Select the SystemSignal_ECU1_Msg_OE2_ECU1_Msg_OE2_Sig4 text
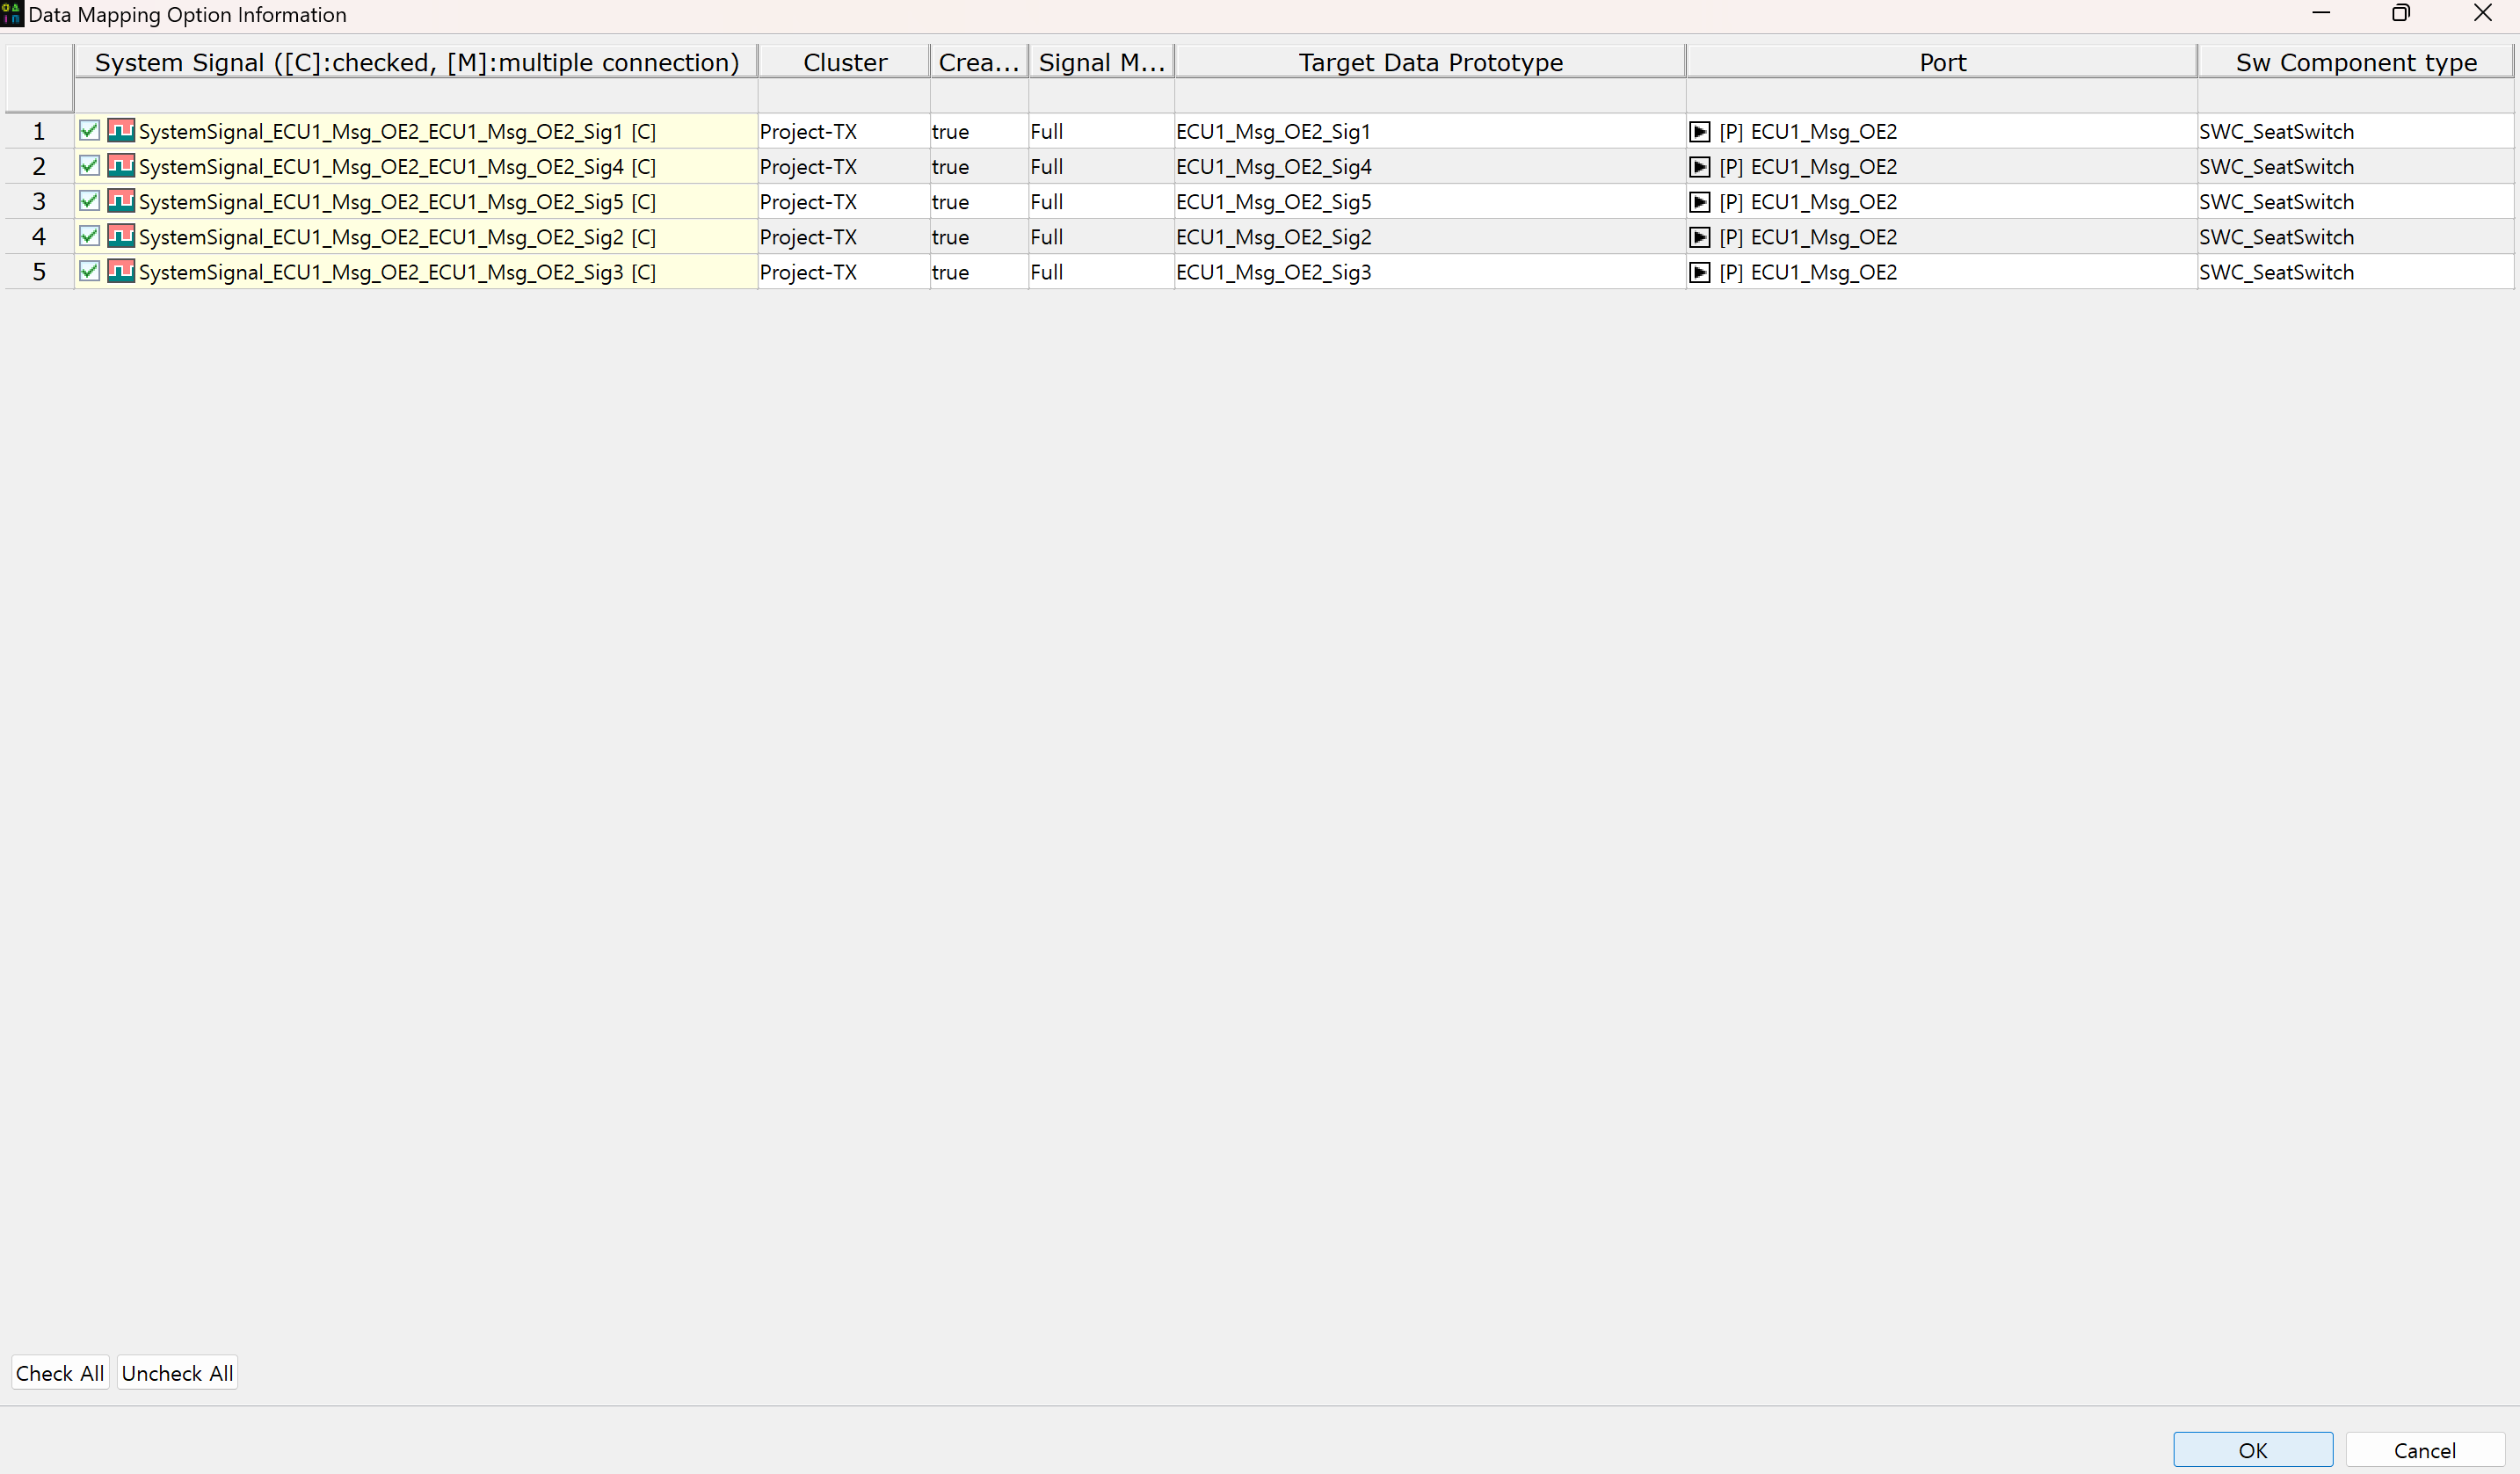Viewport: 2520px width, 1474px height. (x=381, y=167)
